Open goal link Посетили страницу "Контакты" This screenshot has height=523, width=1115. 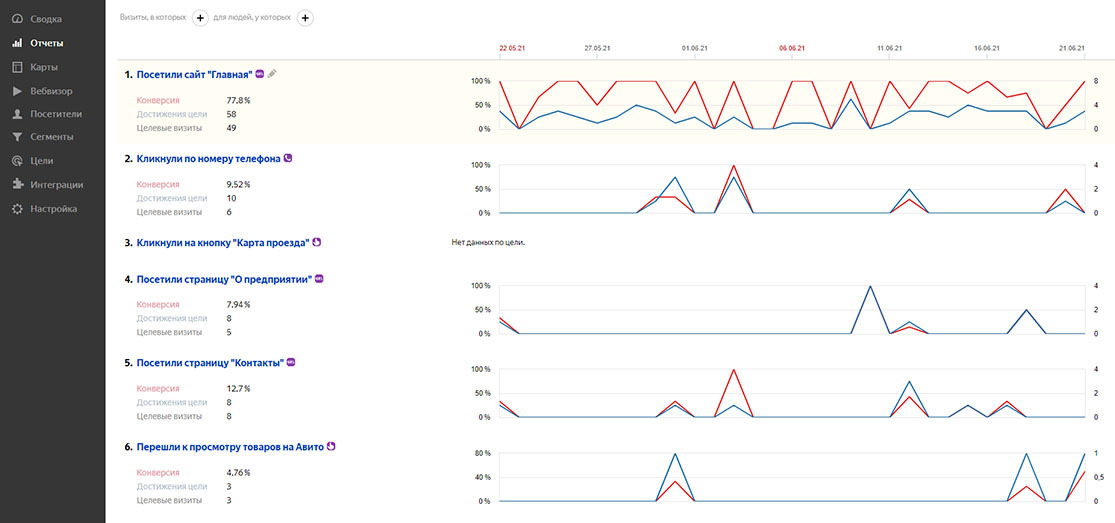point(210,363)
